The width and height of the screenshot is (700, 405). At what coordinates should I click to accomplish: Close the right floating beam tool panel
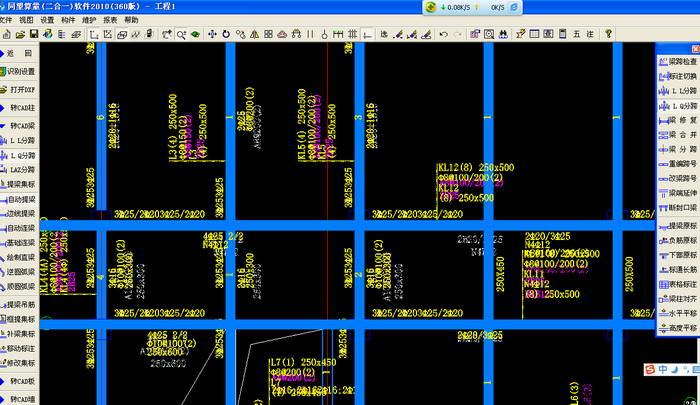pos(696,49)
